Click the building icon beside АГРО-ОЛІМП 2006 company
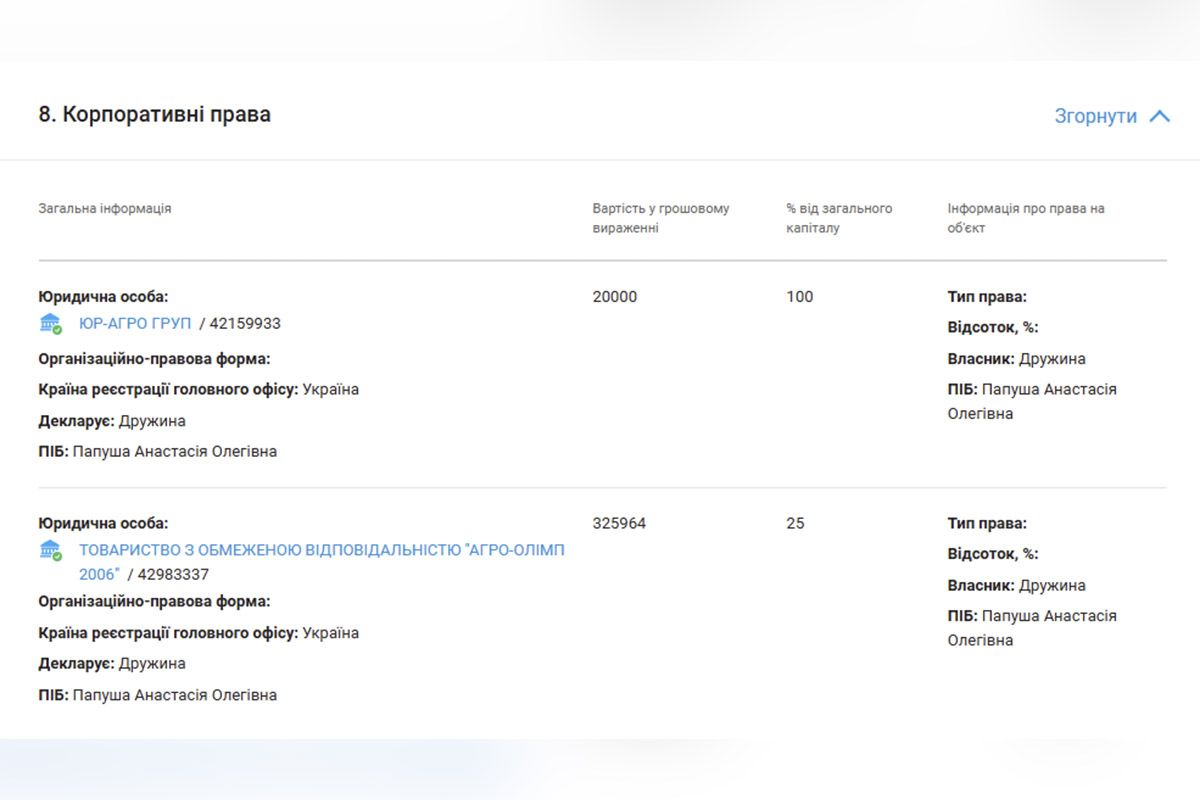This screenshot has height=800, width=1200. point(50,550)
